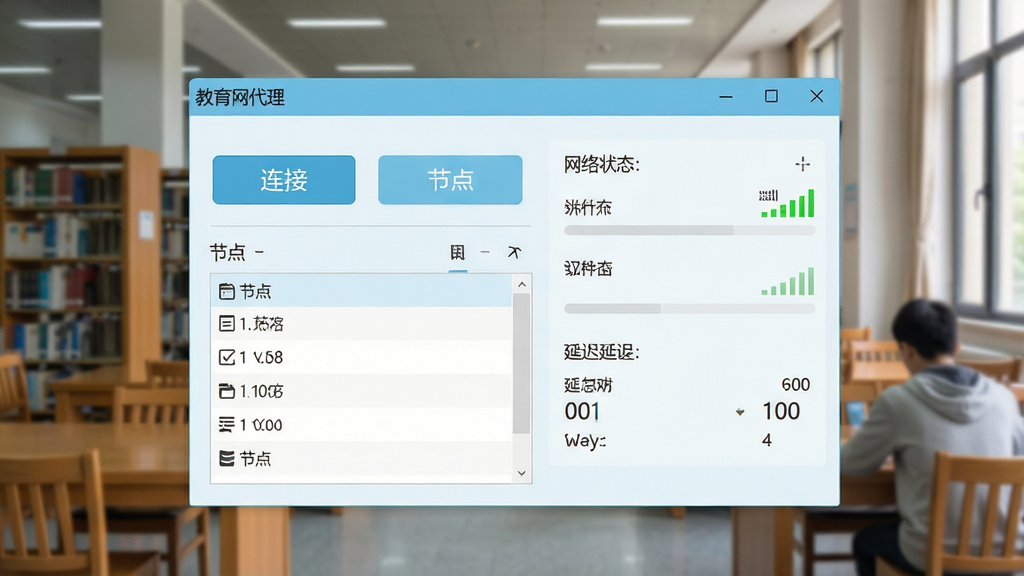Click the faded green signal bars icon
1024x576 pixels.
click(788, 281)
